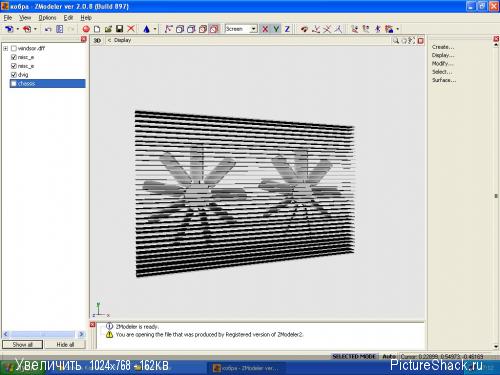Expand the Surface... command group
This screenshot has width=500, height=375.
point(444,80)
